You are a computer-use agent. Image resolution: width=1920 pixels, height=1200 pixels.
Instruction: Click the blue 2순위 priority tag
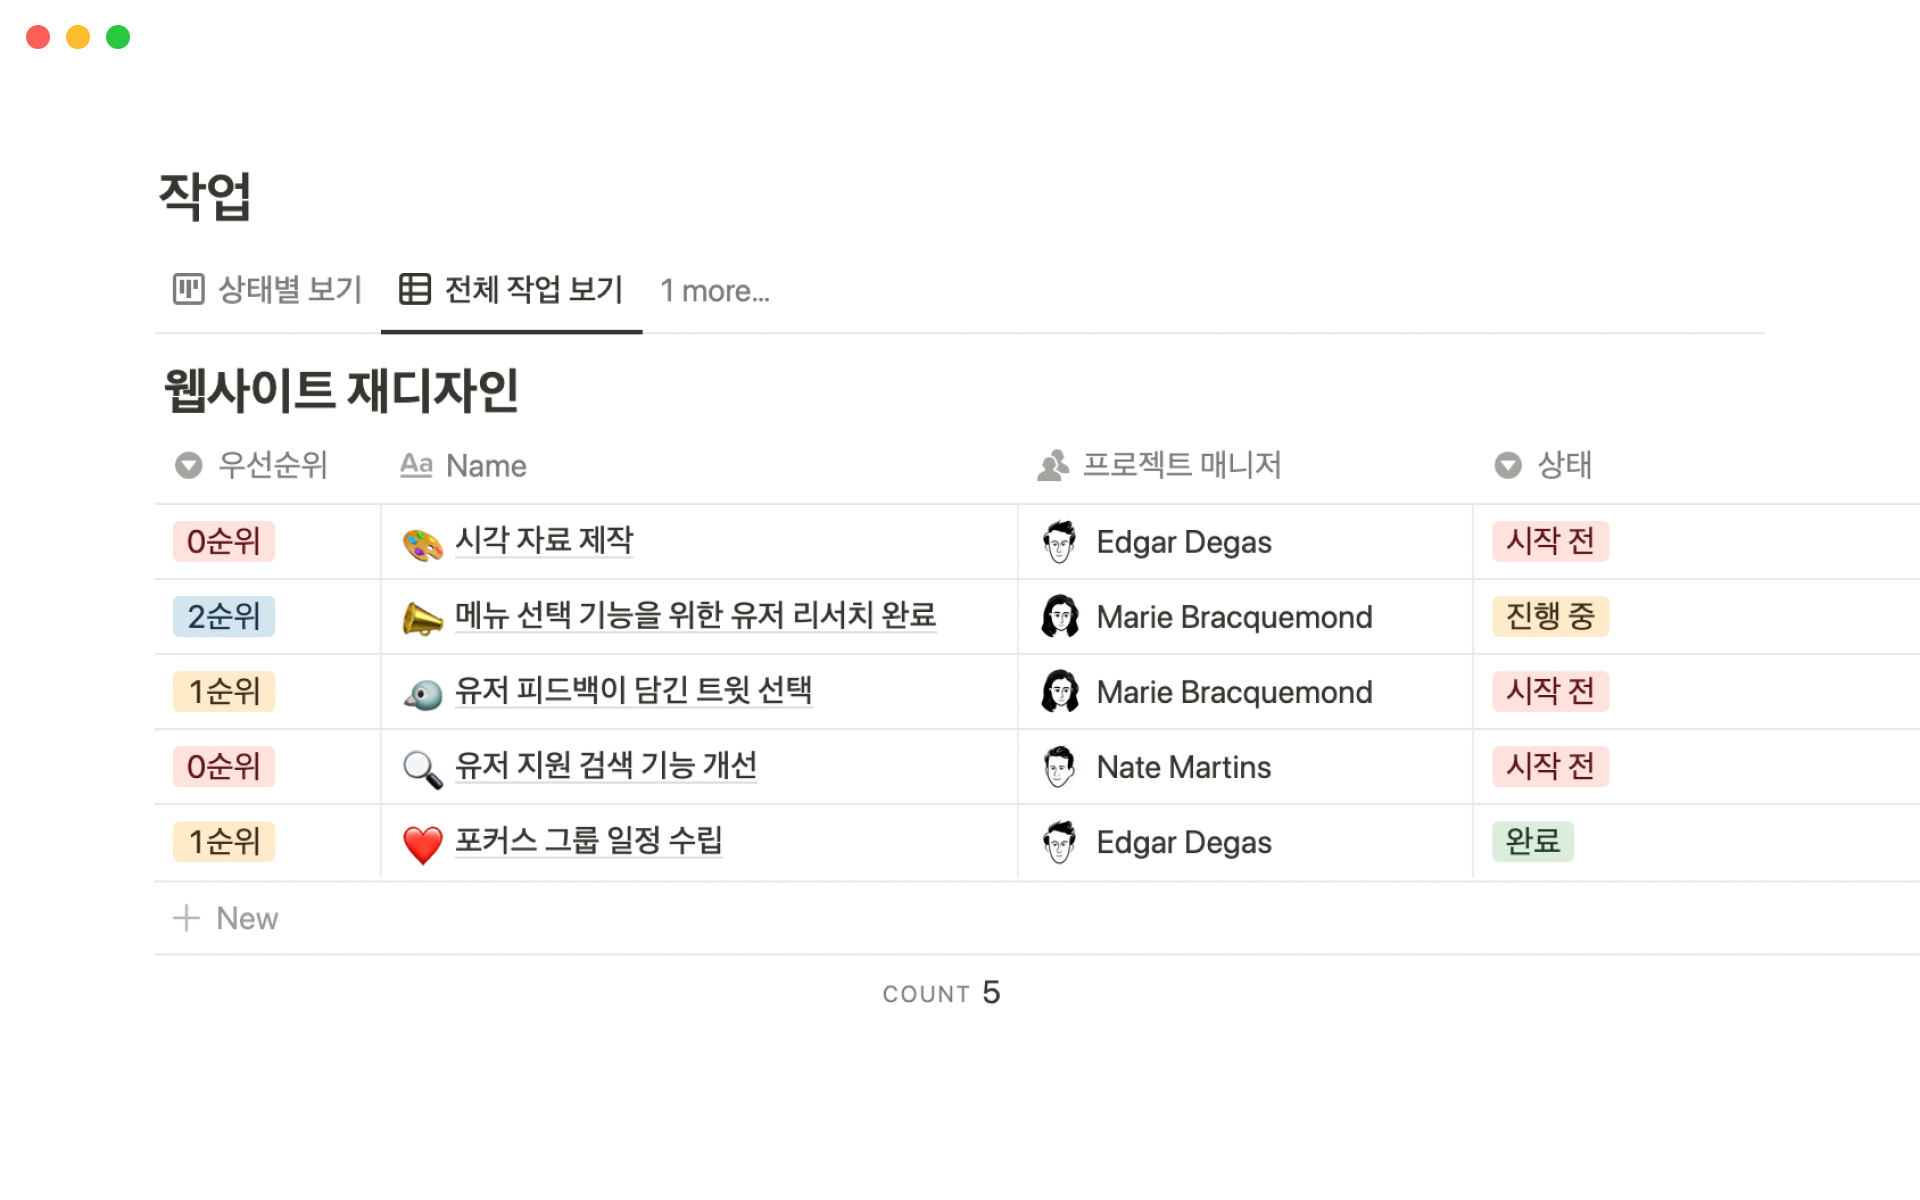tap(224, 616)
